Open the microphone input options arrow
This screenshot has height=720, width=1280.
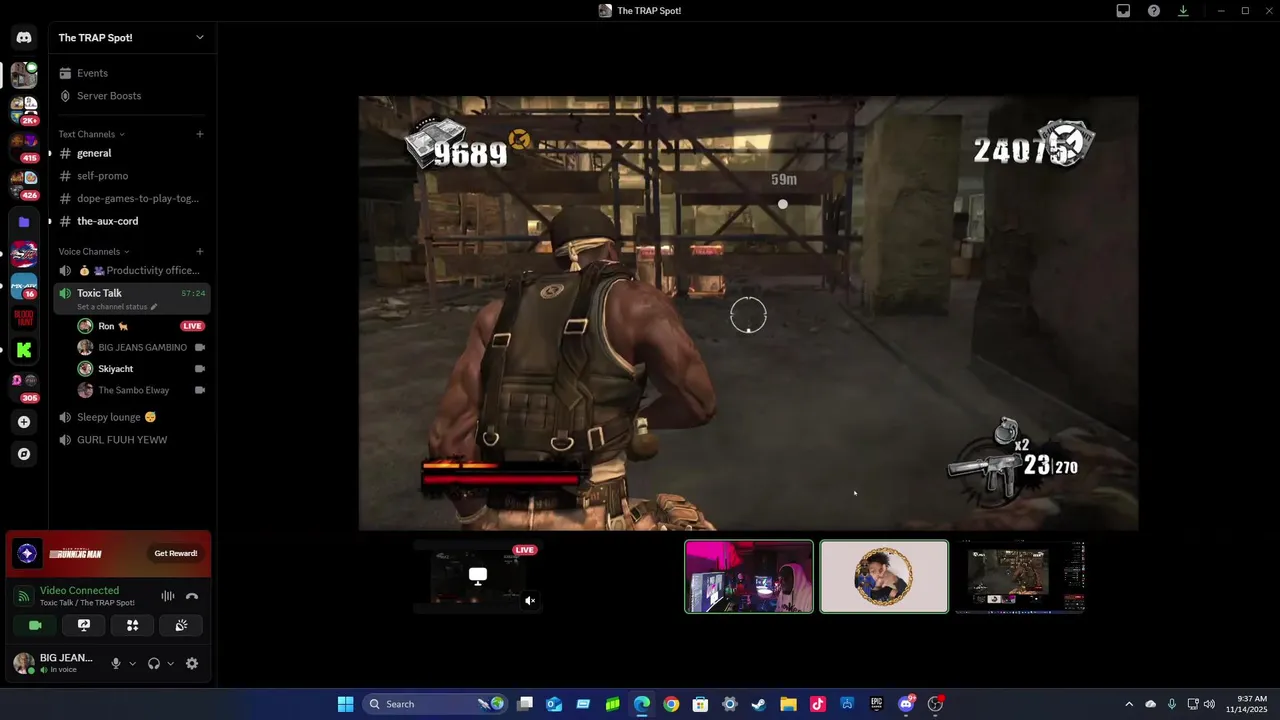coord(132,663)
